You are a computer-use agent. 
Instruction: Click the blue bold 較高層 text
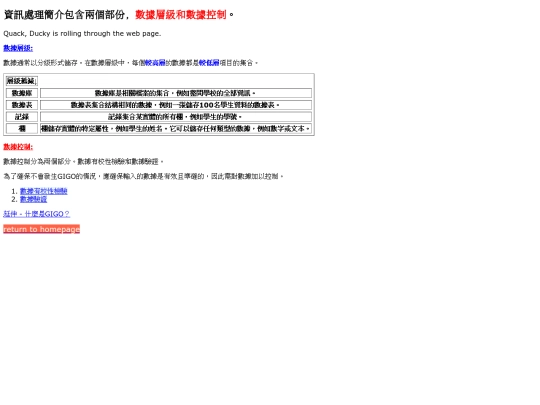(x=155, y=63)
